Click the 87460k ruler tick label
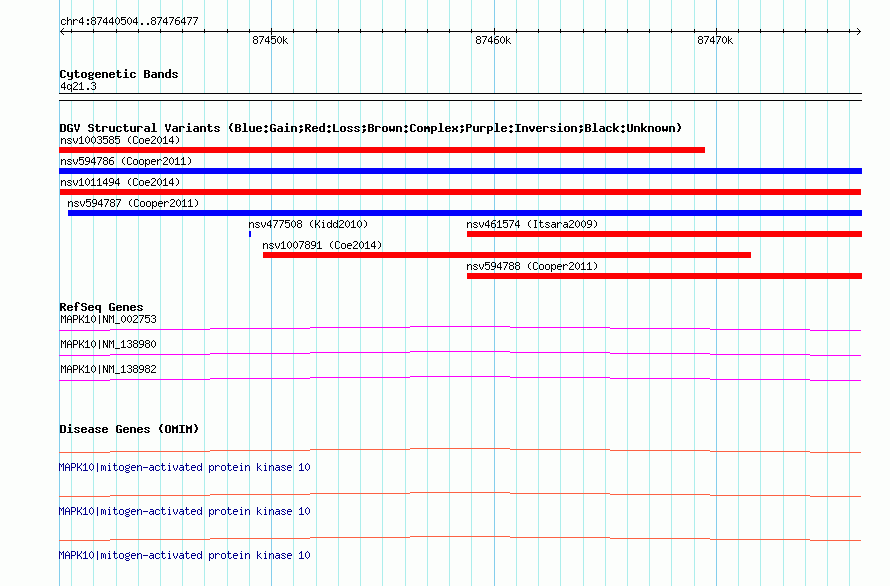The width and height of the screenshot is (890, 586). [493, 40]
